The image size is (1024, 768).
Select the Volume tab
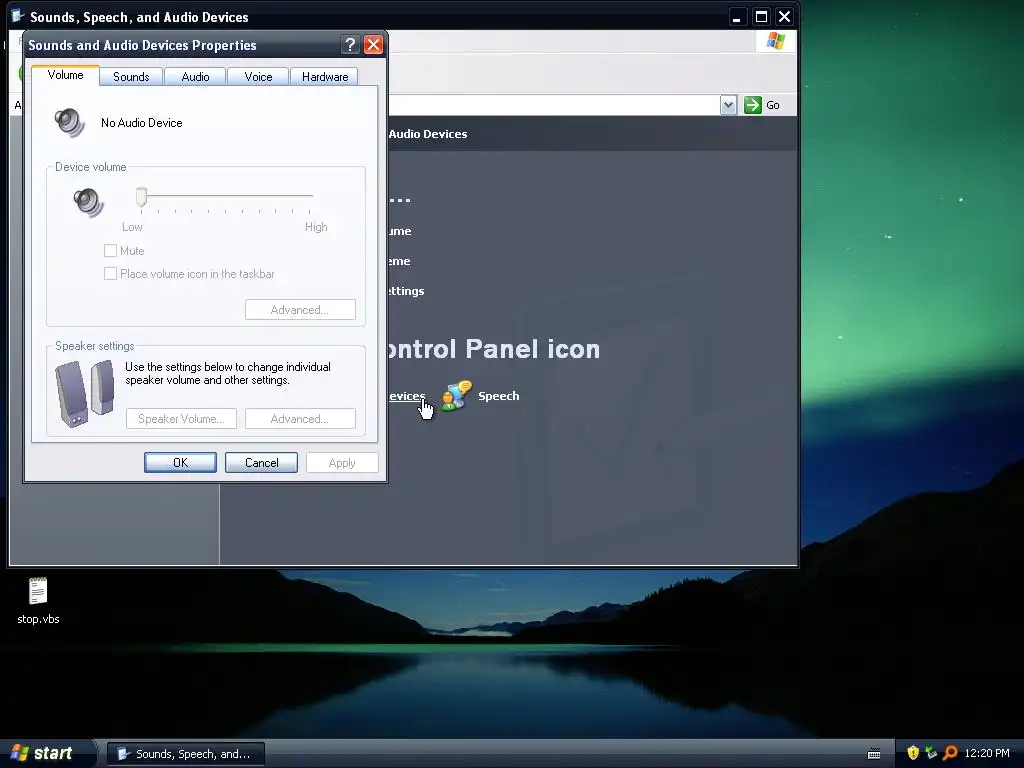(x=65, y=75)
